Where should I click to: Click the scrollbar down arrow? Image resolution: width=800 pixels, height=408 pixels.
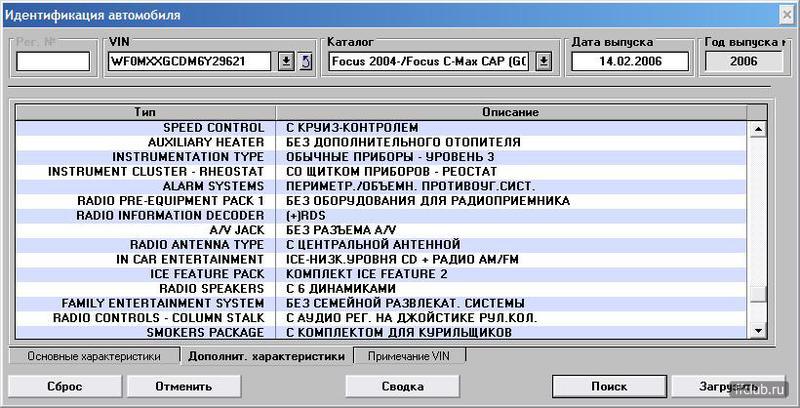[759, 331]
